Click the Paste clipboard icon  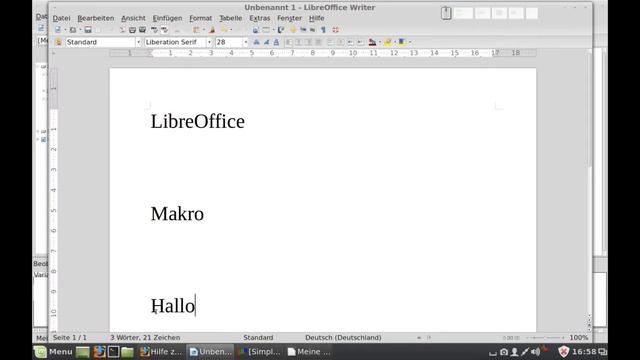[x=196, y=30]
